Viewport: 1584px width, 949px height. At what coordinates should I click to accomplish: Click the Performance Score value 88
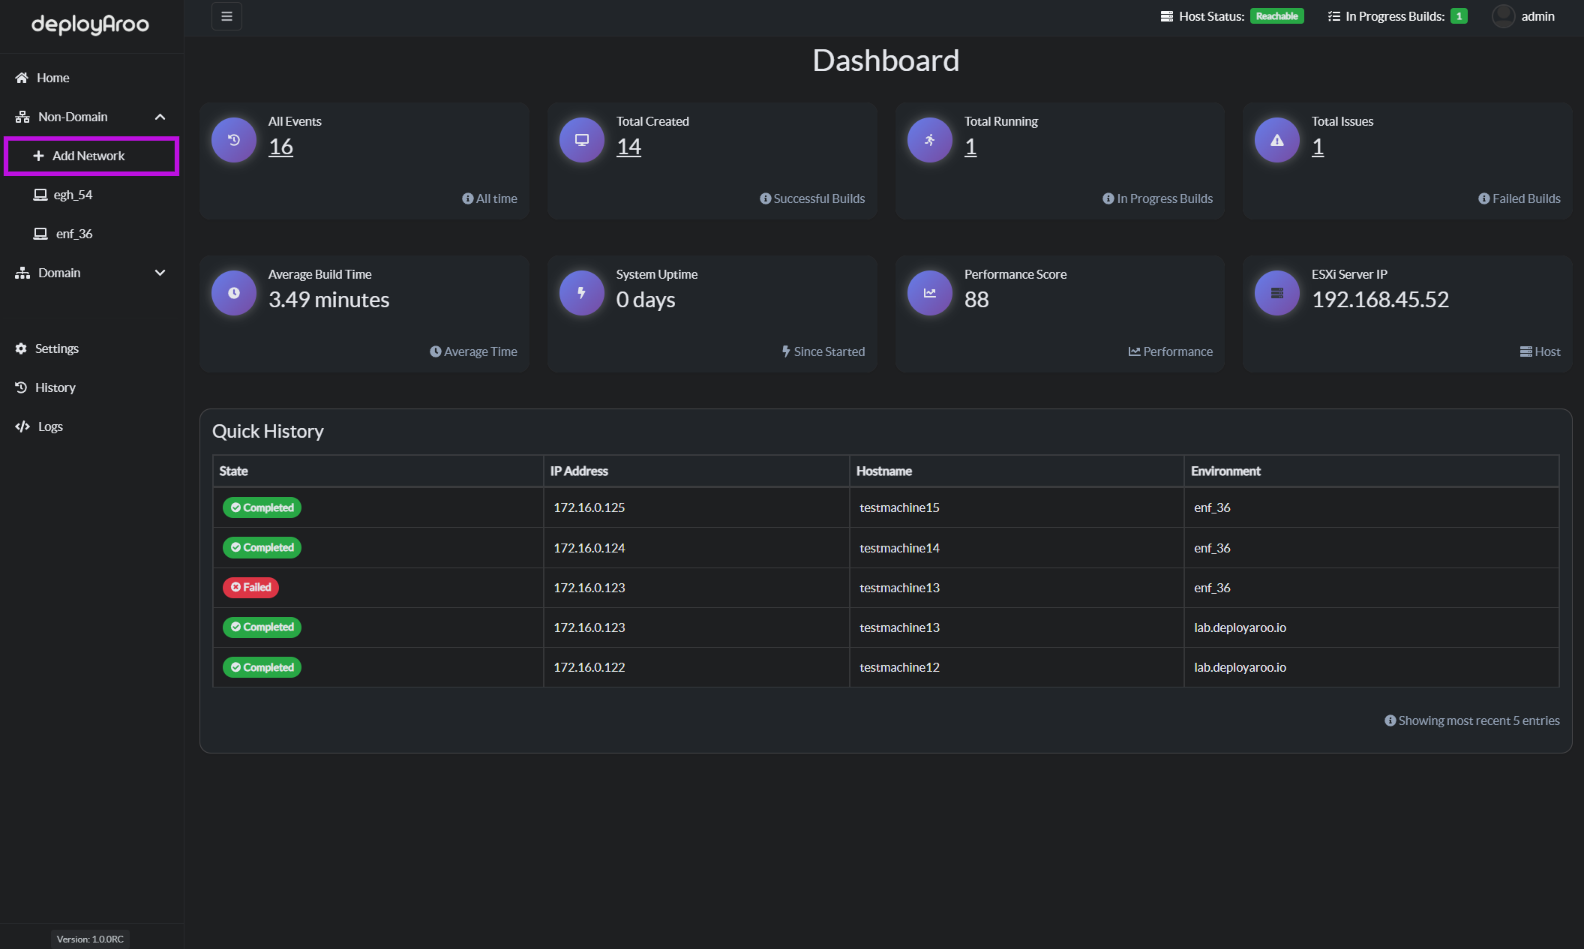point(976,300)
